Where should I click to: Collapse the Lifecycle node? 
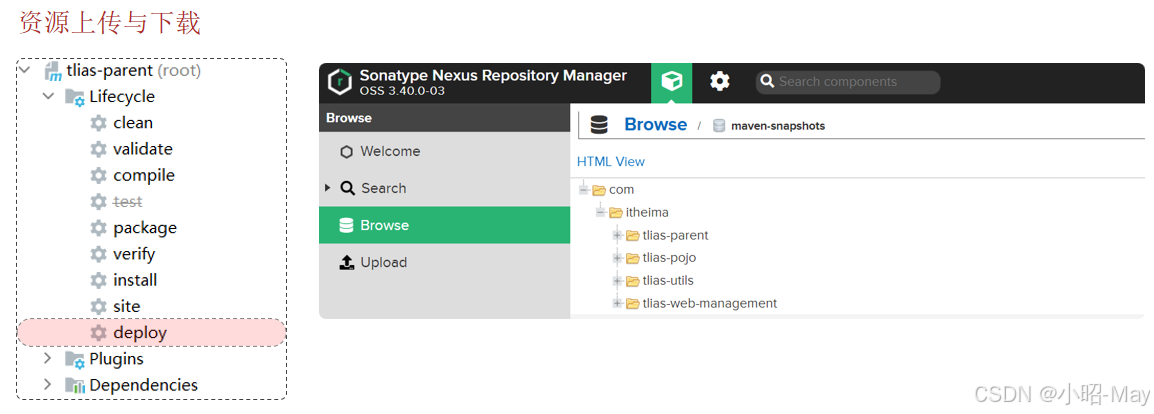click(x=48, y=96)
